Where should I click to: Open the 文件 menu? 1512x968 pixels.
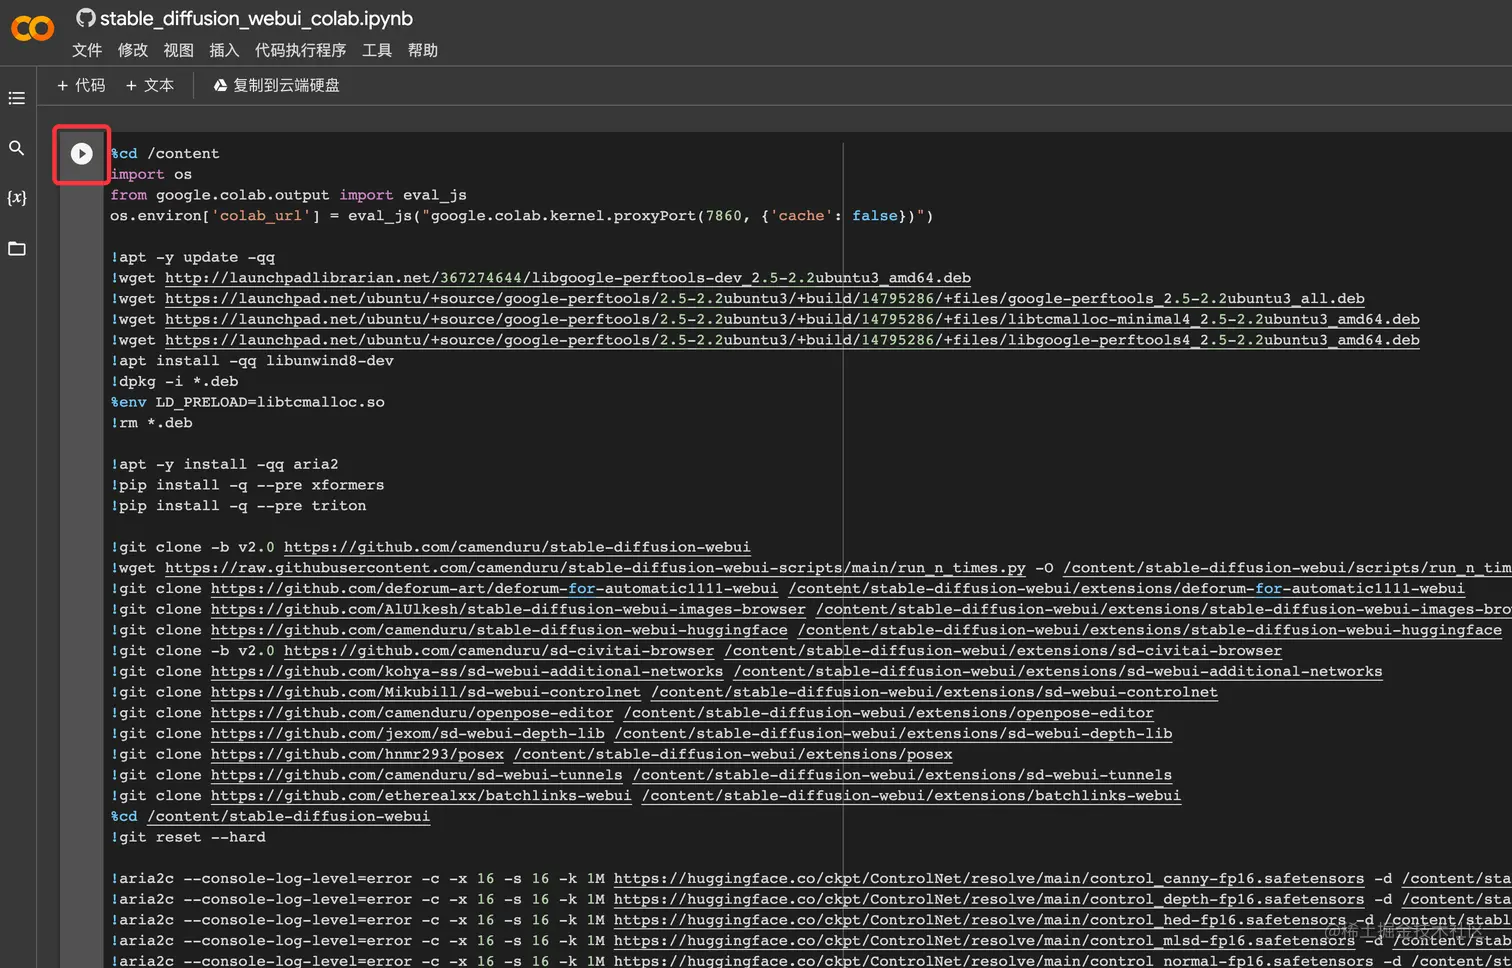coord(87,50)
